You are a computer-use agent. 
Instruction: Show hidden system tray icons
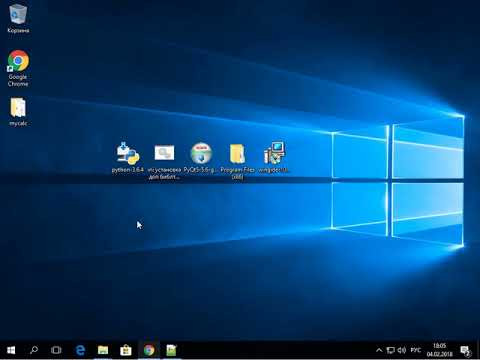pyautogui.click(x=379, y=350)
